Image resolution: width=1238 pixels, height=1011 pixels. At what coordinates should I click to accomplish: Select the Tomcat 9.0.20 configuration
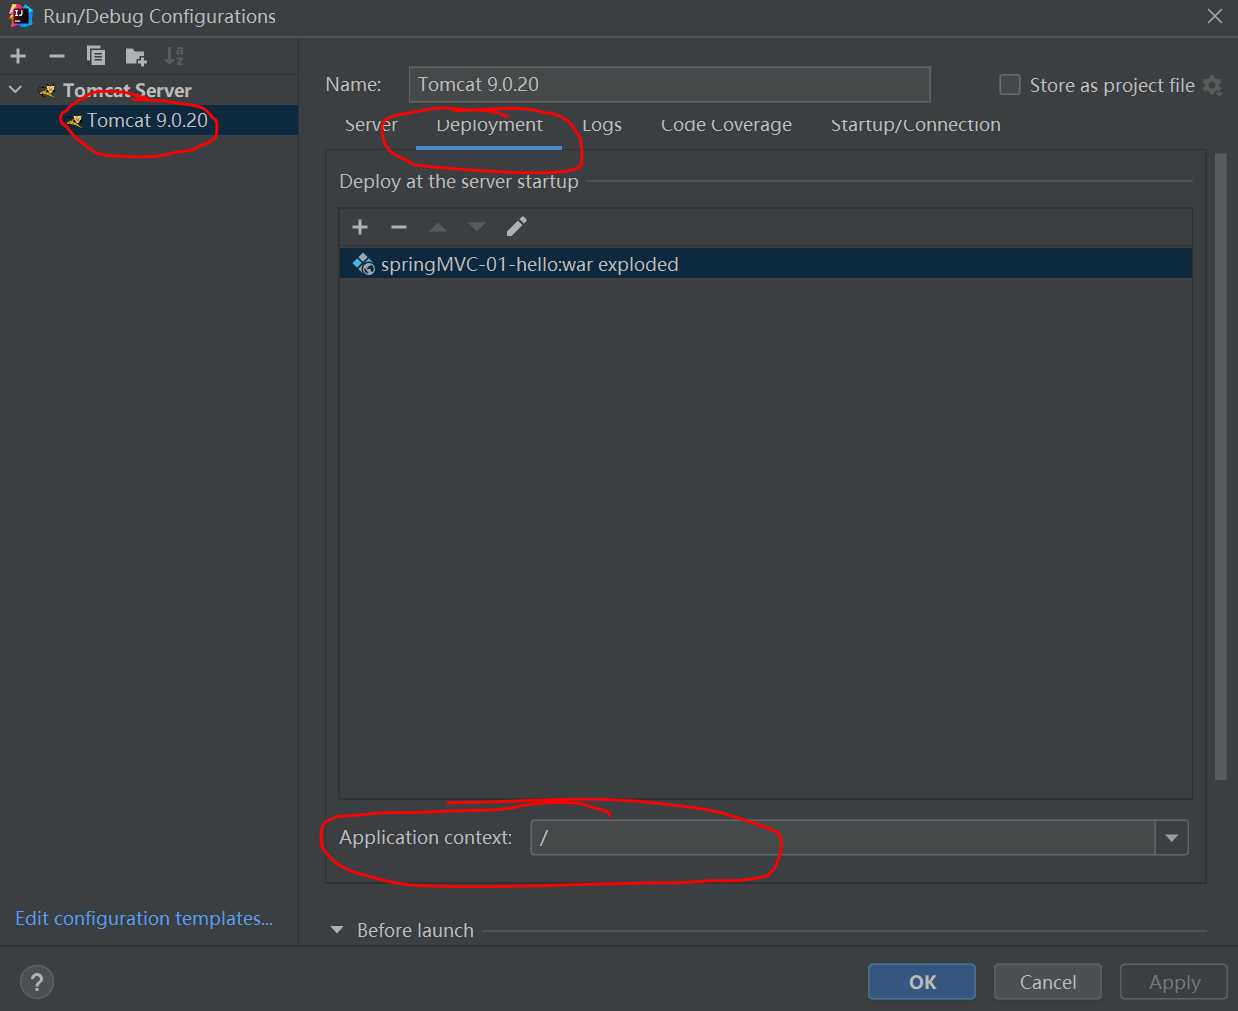[x=149, y=120]
